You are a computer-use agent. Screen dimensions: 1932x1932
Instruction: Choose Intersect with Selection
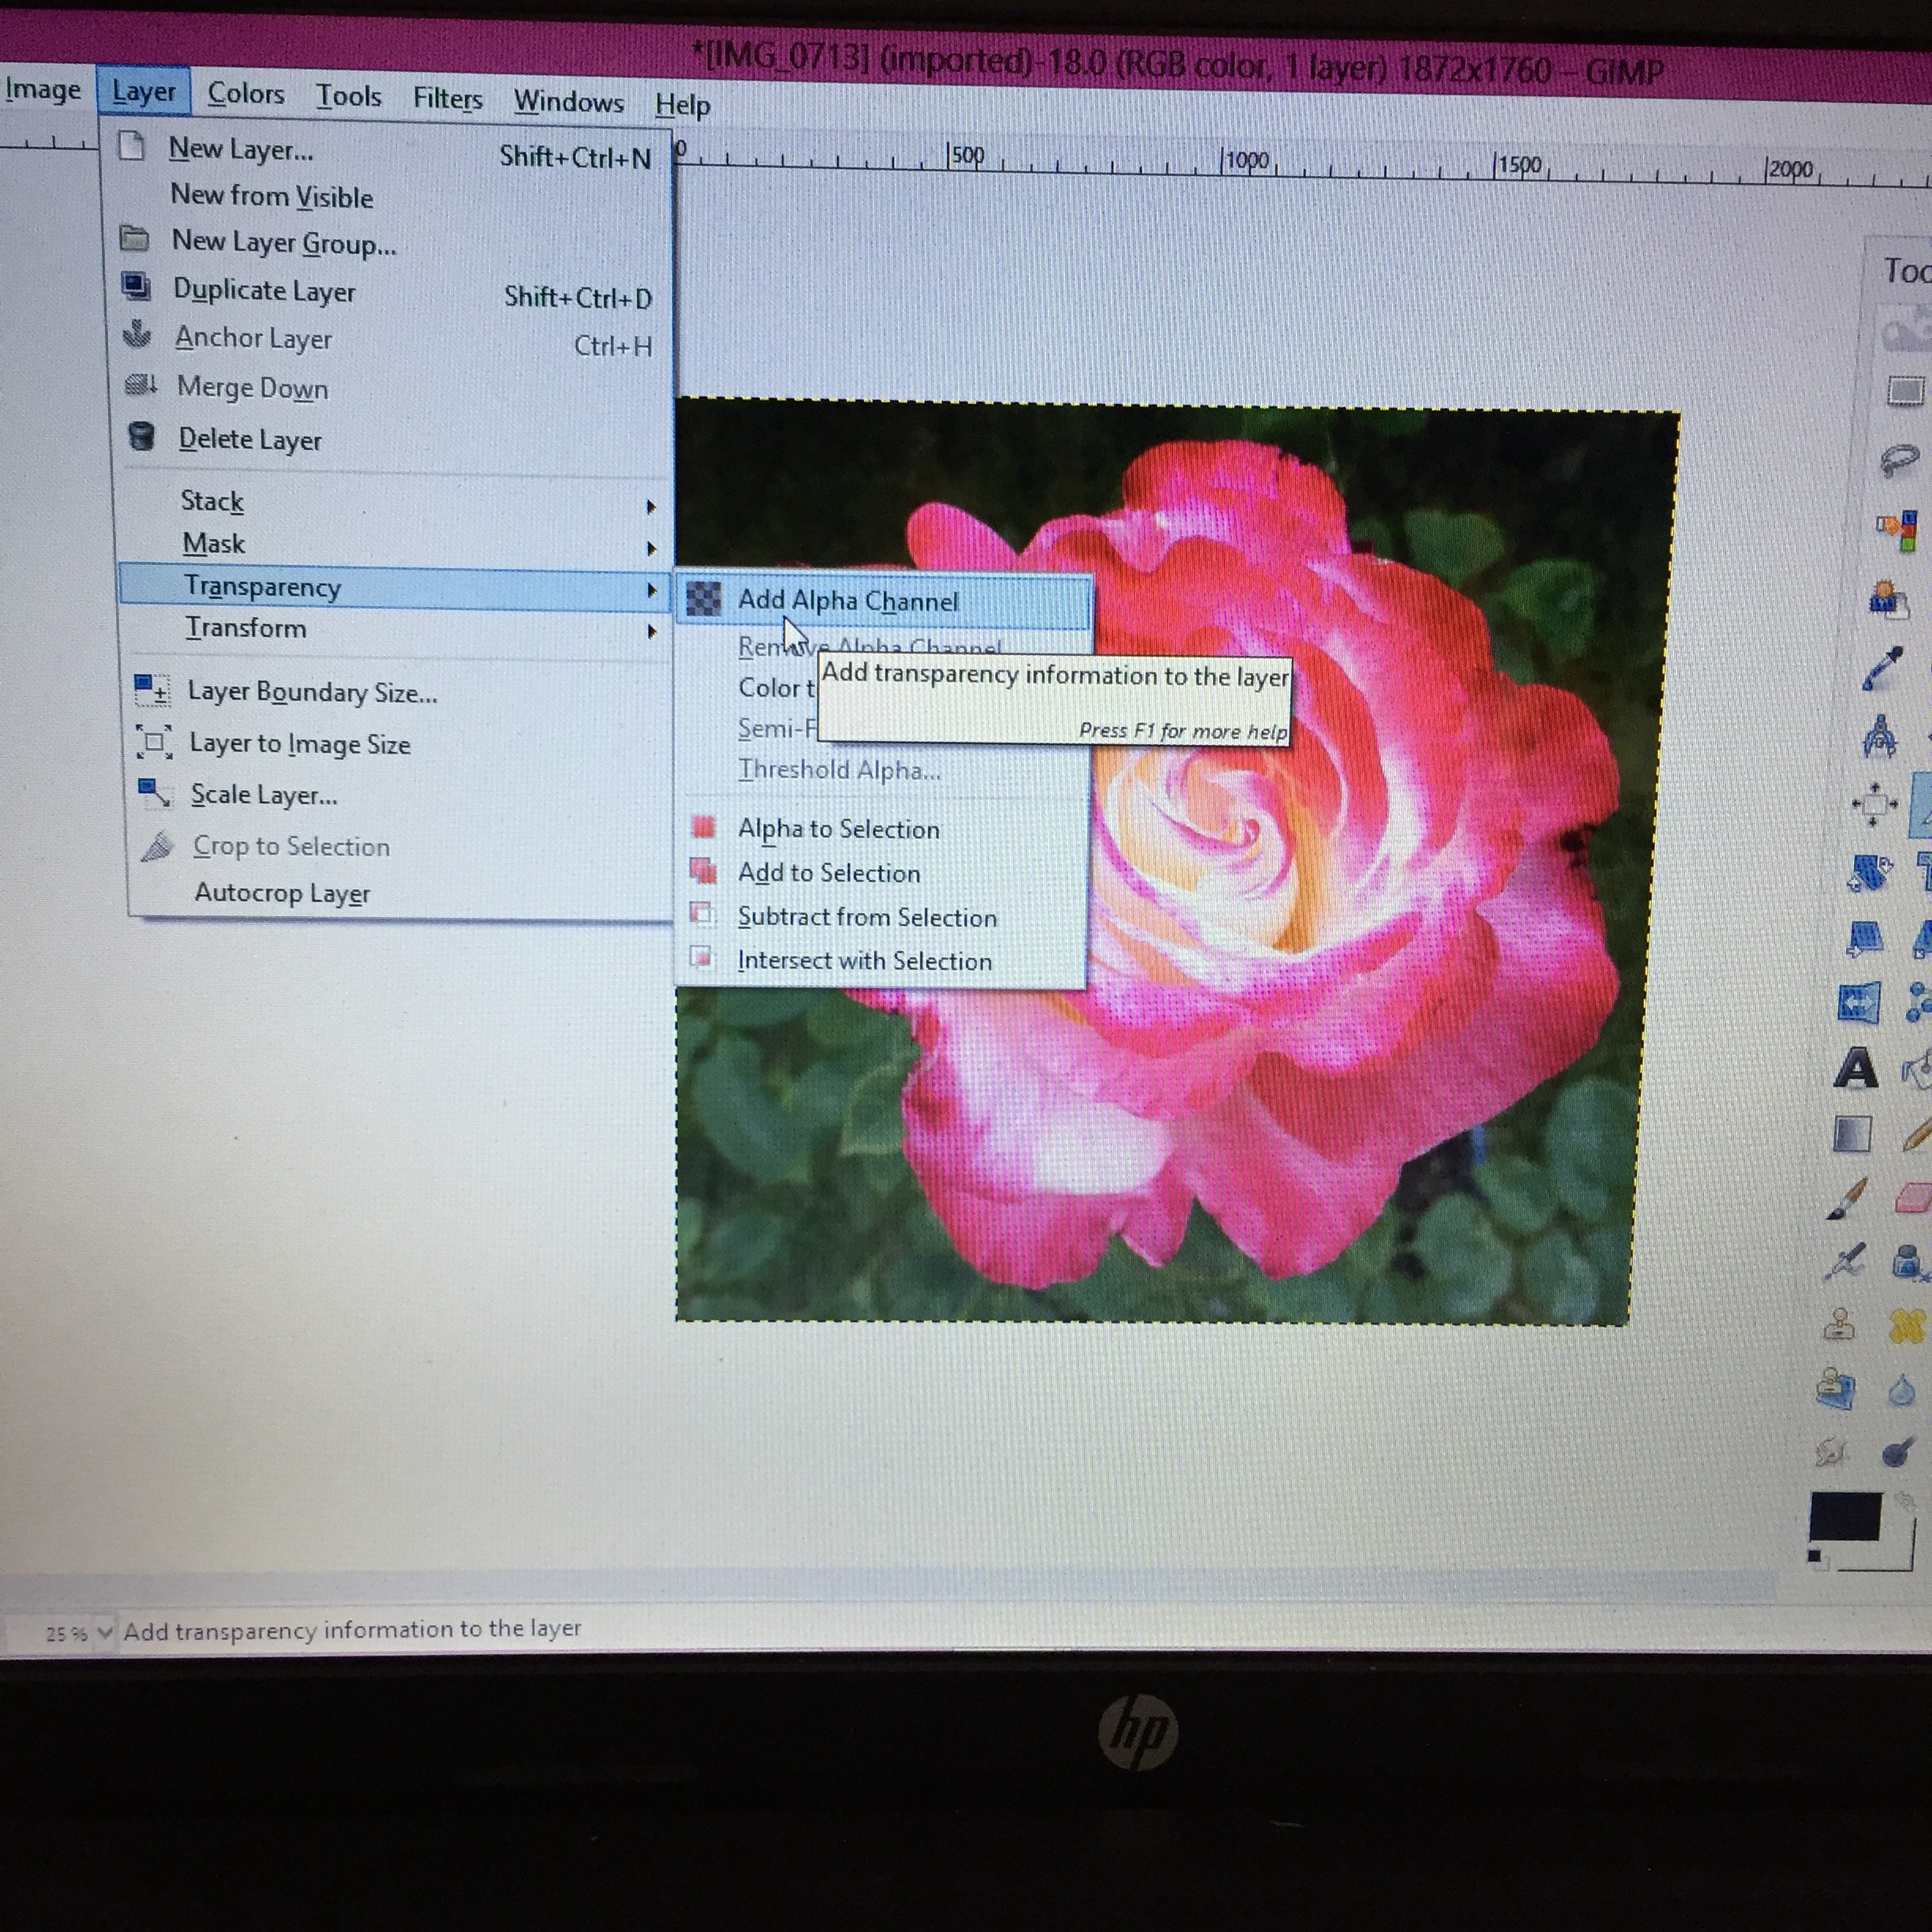point(882,961)
